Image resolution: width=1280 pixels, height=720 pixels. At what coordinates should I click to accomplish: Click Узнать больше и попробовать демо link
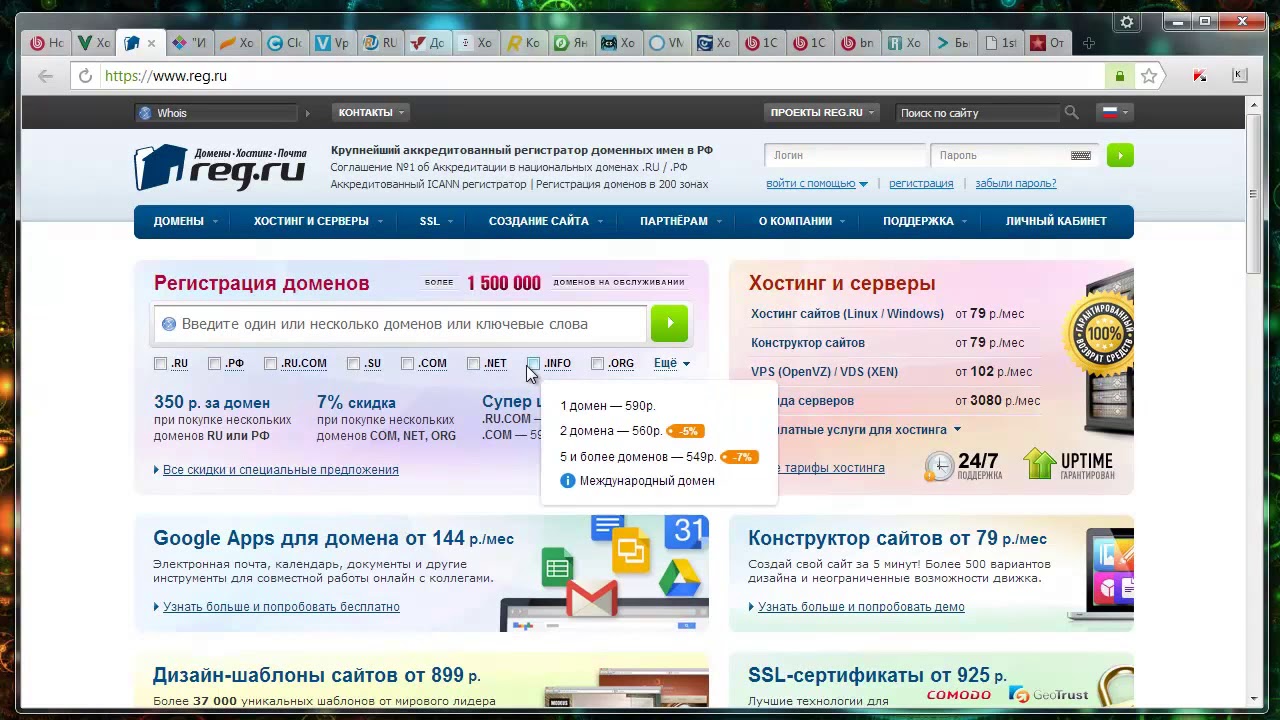pos(861,607)
